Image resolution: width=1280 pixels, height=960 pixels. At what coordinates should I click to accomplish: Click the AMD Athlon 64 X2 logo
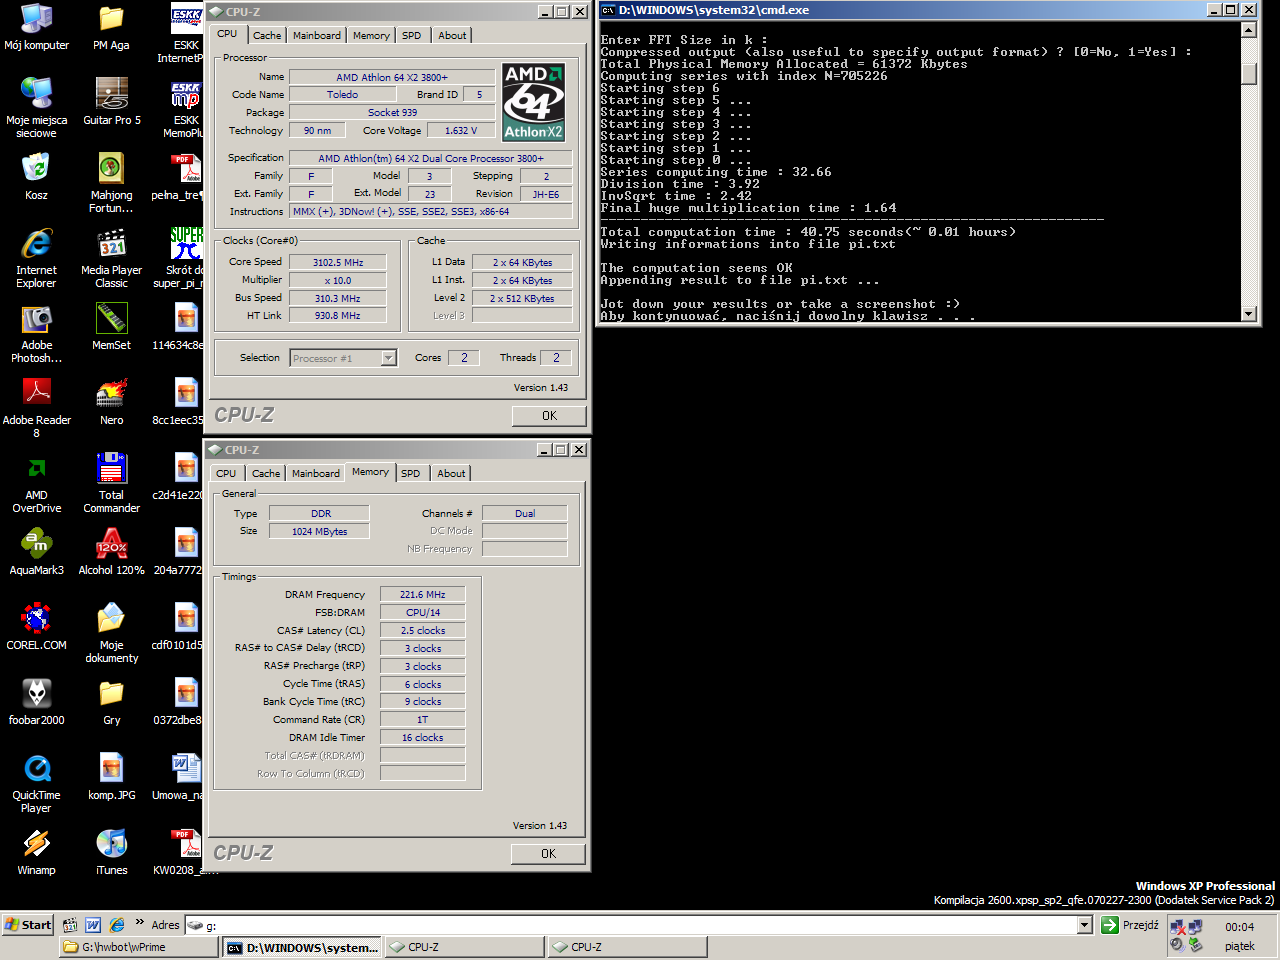tap(533, 101)
